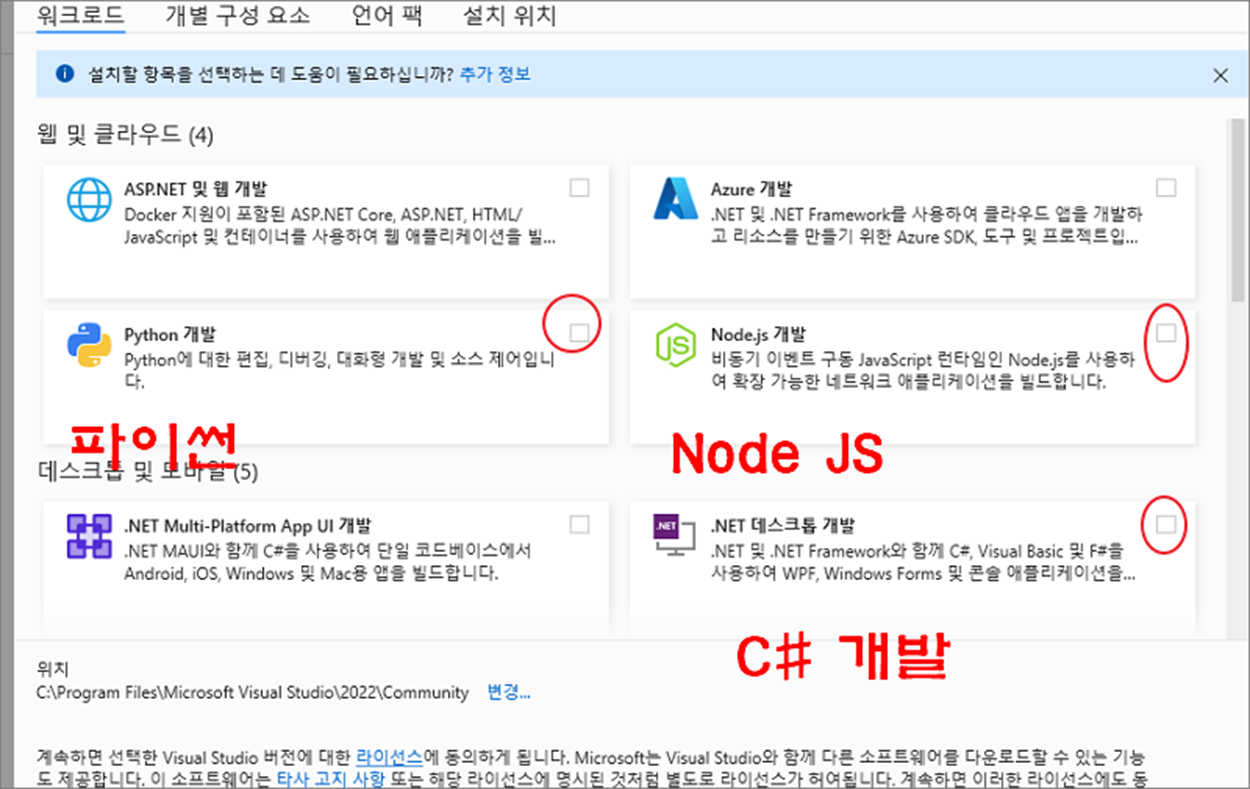Open the 타사 고지 사항 link
The width and height of the screenshot is (1250, 789).
(x=331, y=779)
